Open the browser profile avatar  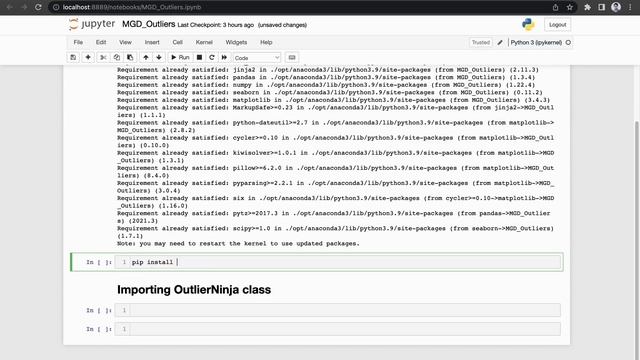(x=616, y=7)
